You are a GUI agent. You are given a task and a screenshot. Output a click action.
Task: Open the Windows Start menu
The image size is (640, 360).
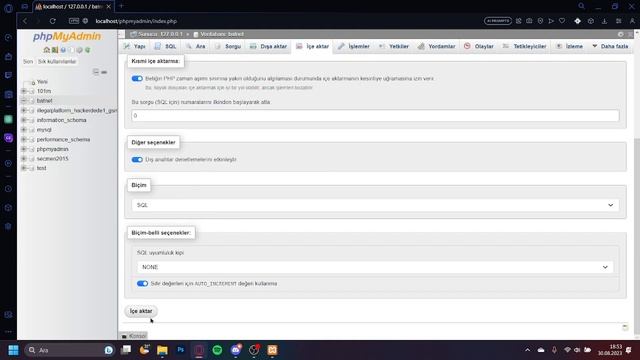(x=13, y=350)
